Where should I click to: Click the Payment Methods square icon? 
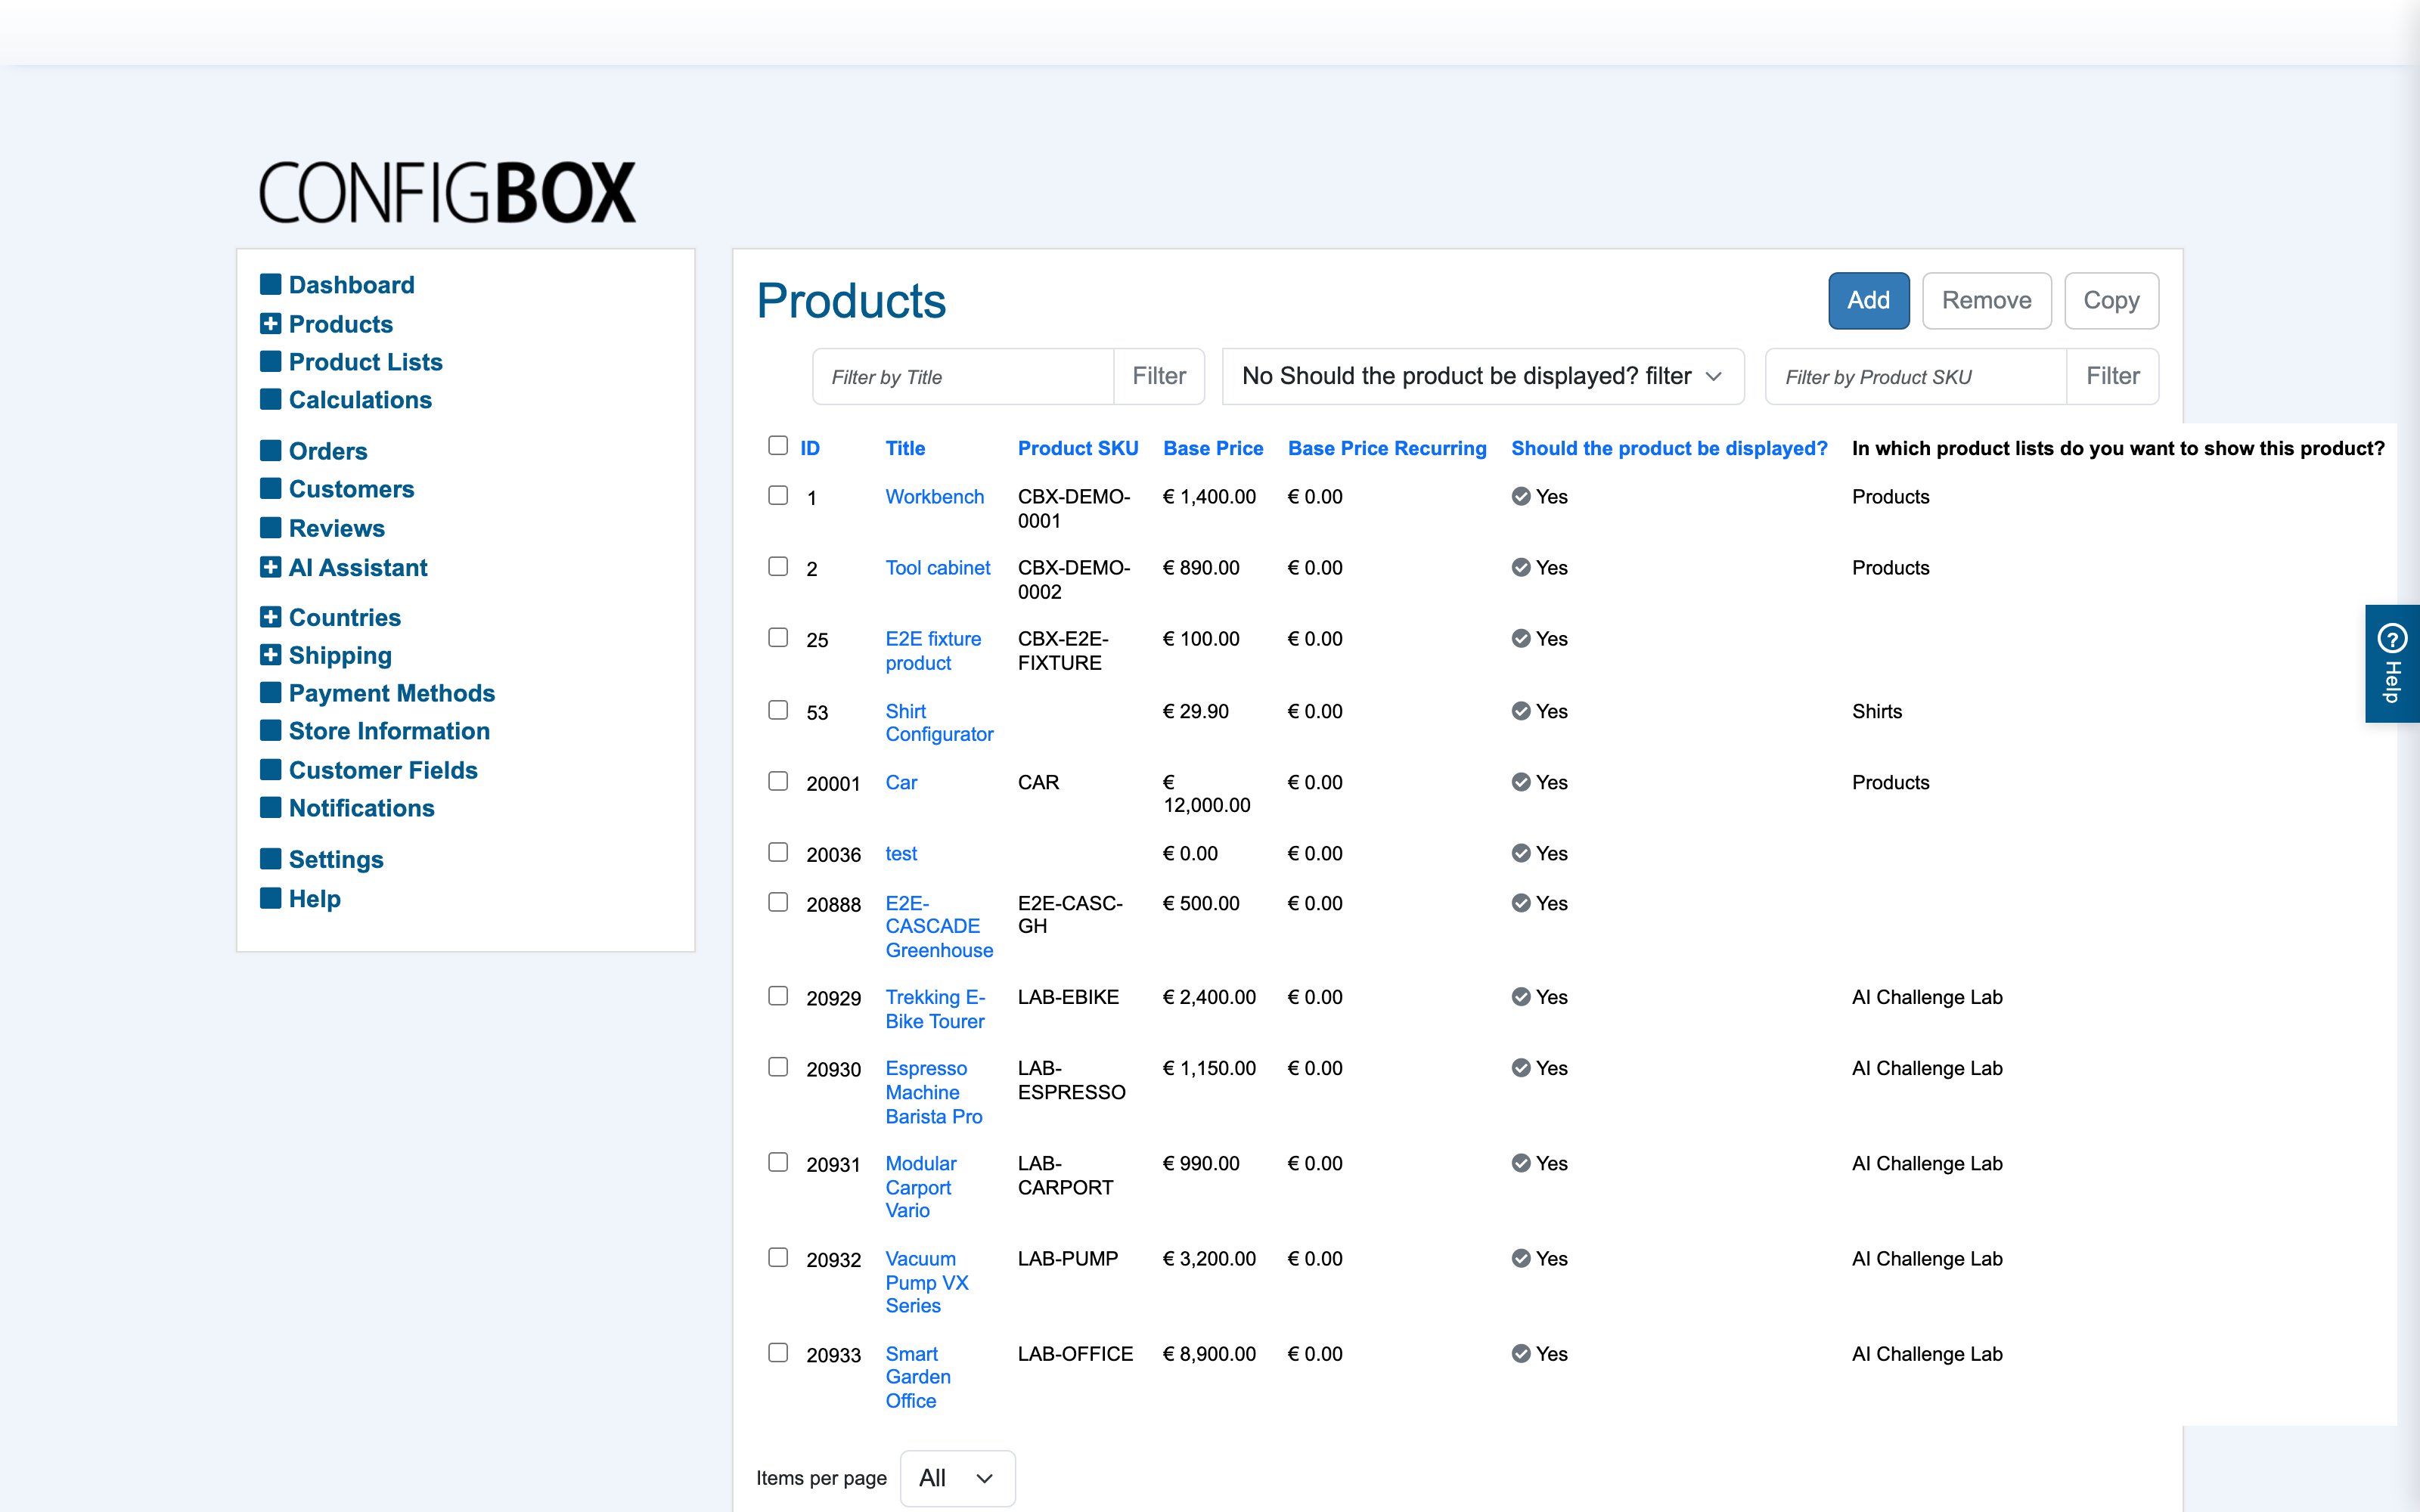(x=270, y=693)
